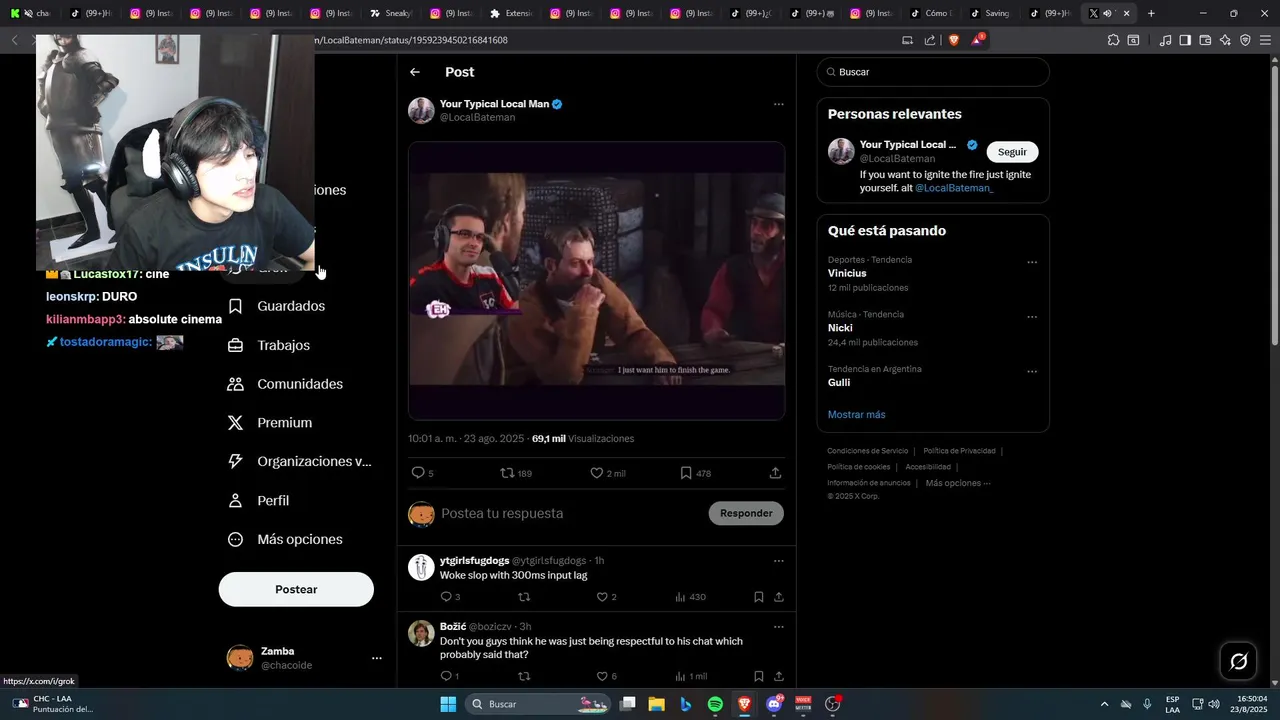Open Comunidades in the sidebar
Image resolution: width=1280 pixels, height=720 pixels.
[x=286, y=384]
